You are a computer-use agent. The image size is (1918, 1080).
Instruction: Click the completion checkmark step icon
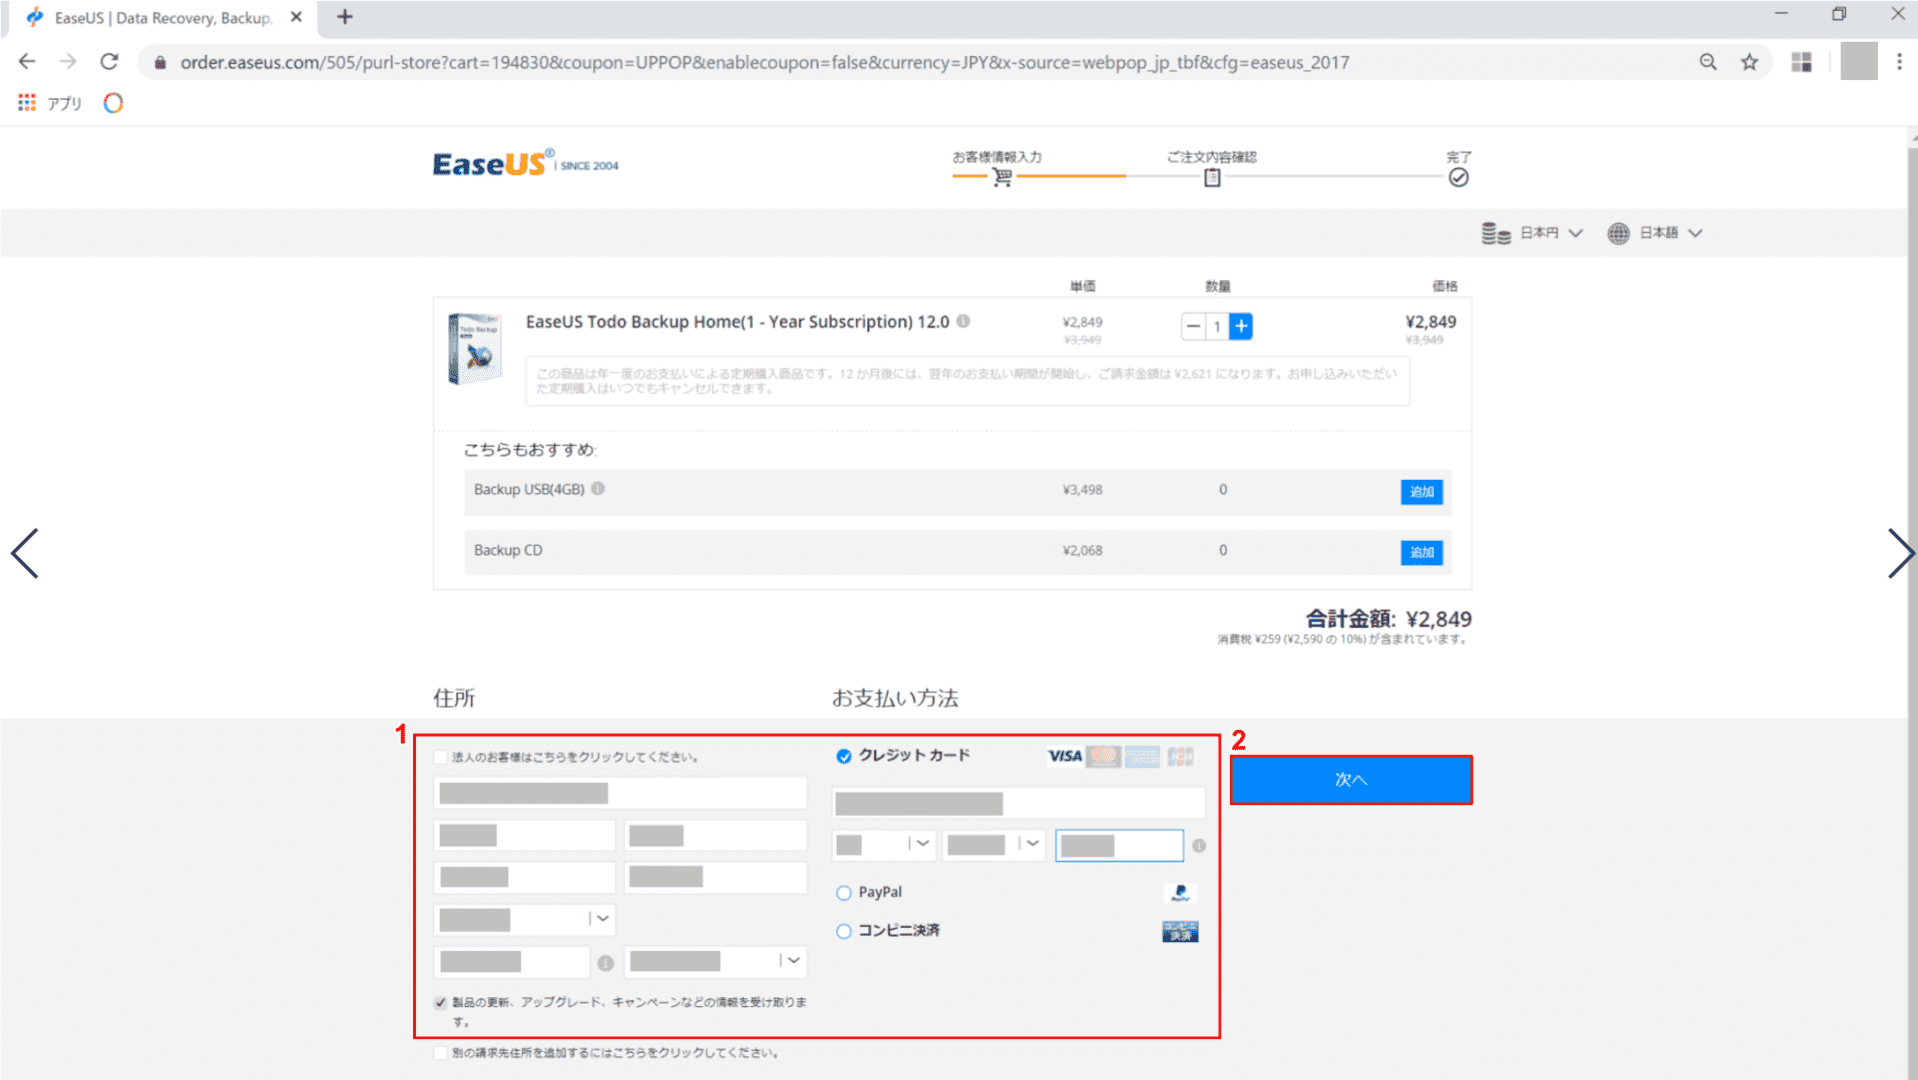[1459, 178]
